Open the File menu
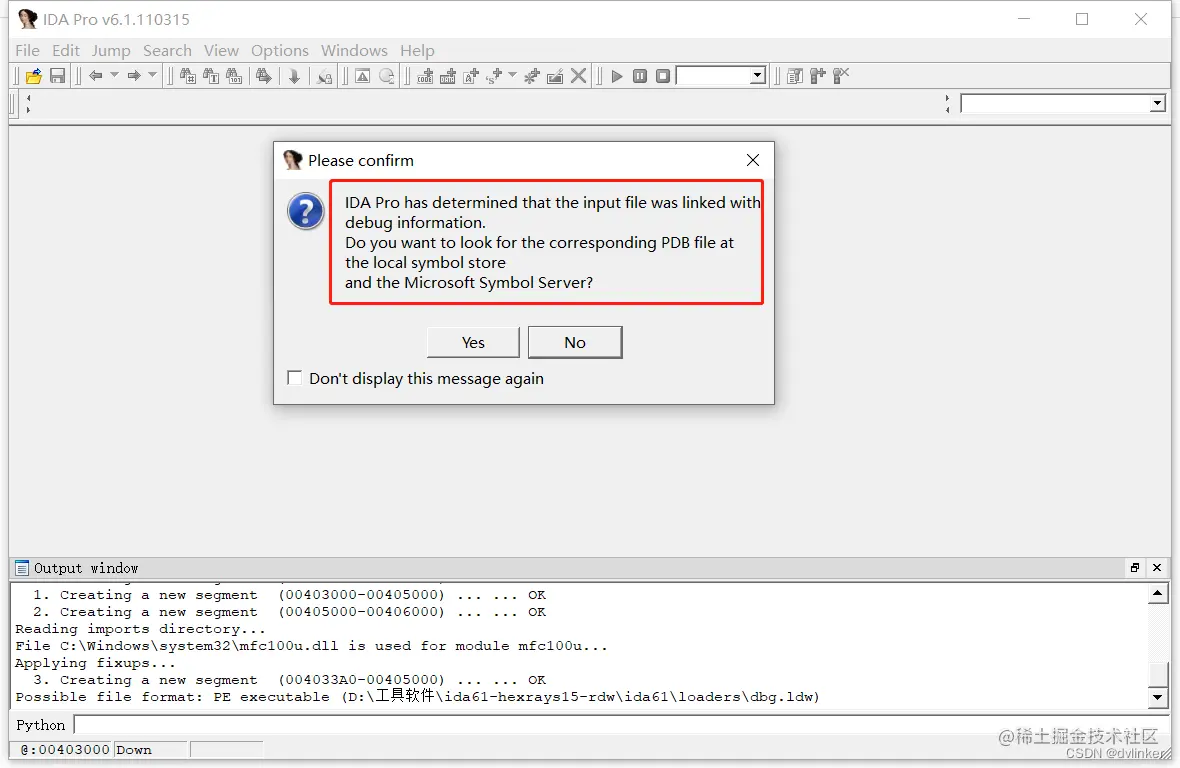 coord(27,50)
